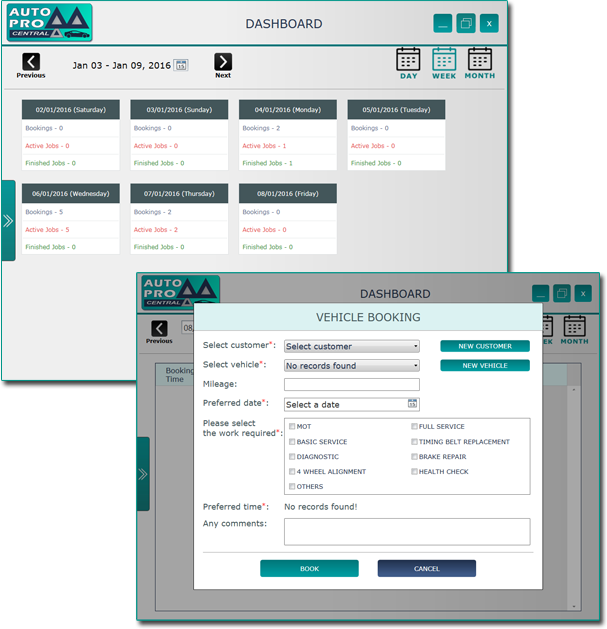Image resolution: width=607 pixels, height=629 pixels.
Task: Click 'Bookings - 2' under Monday
Action: (x=261, y=128)
